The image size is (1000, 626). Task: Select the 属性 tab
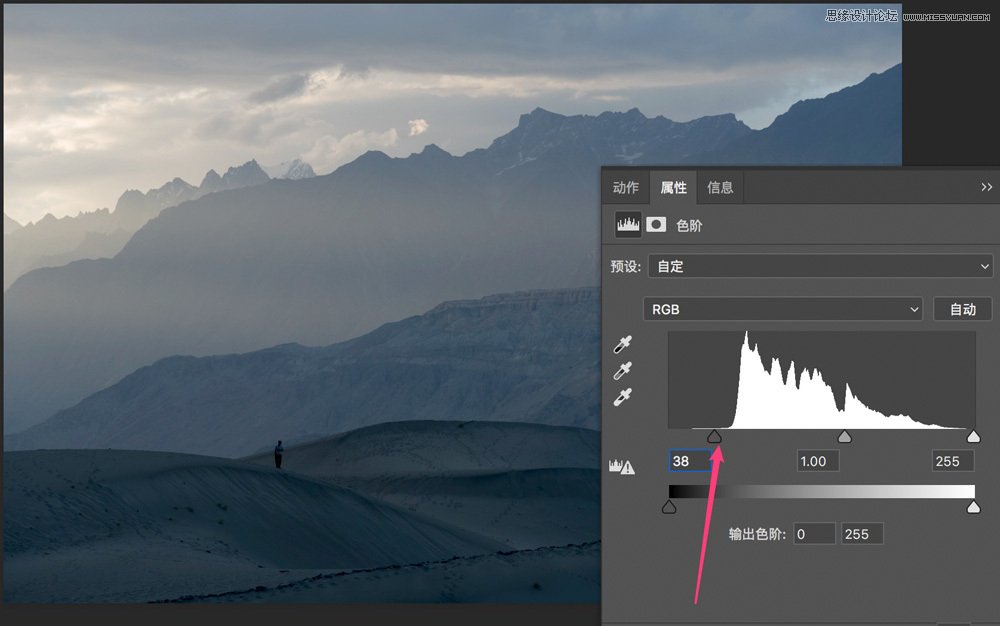tap(672, 187)
